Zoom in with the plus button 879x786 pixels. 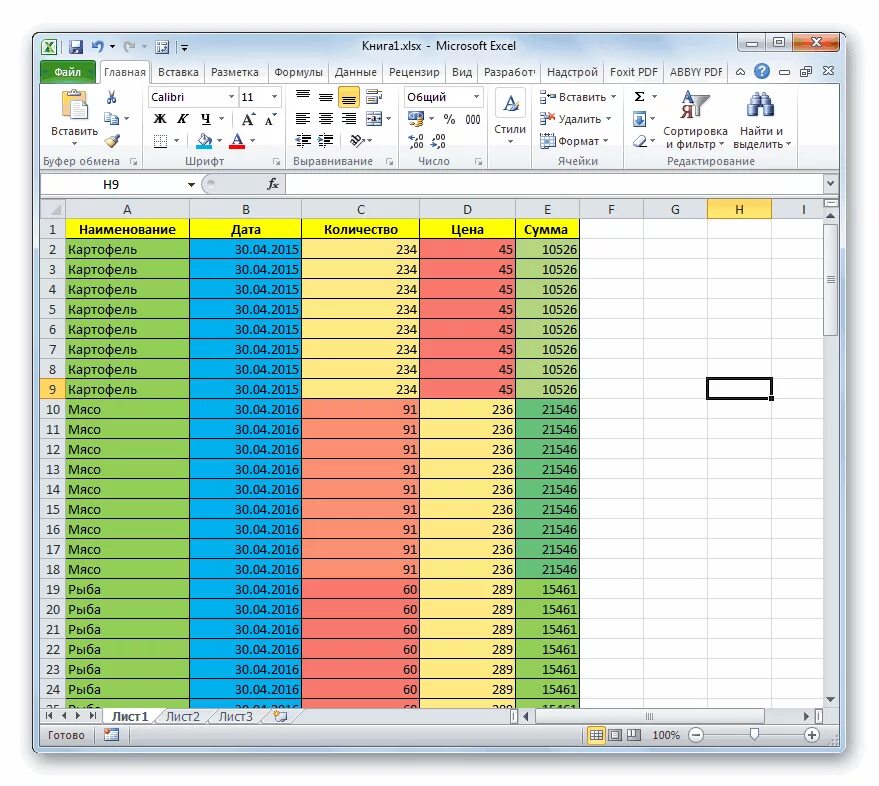coord(812,735)
